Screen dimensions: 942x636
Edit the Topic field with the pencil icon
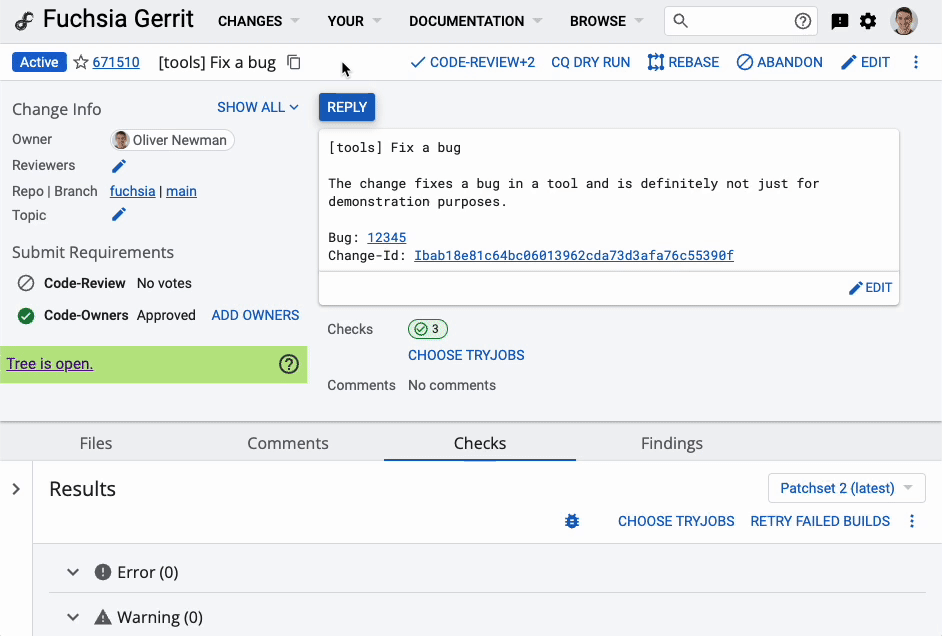point(118,215)
